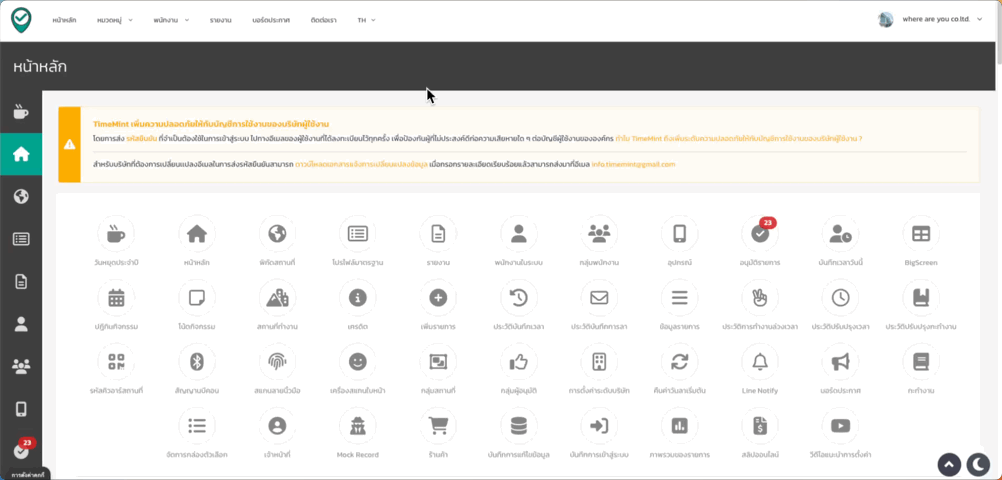Click the list card icon in the left sidebar

coord(21,239)
